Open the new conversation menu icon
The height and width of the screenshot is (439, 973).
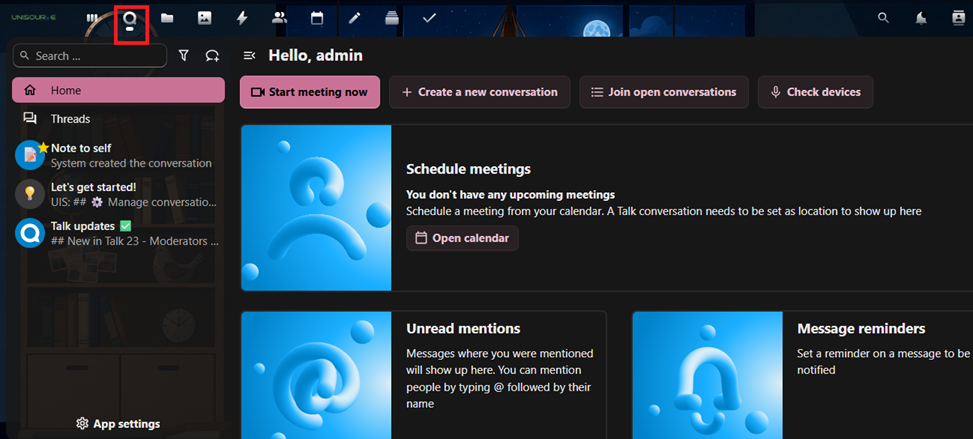212,56
